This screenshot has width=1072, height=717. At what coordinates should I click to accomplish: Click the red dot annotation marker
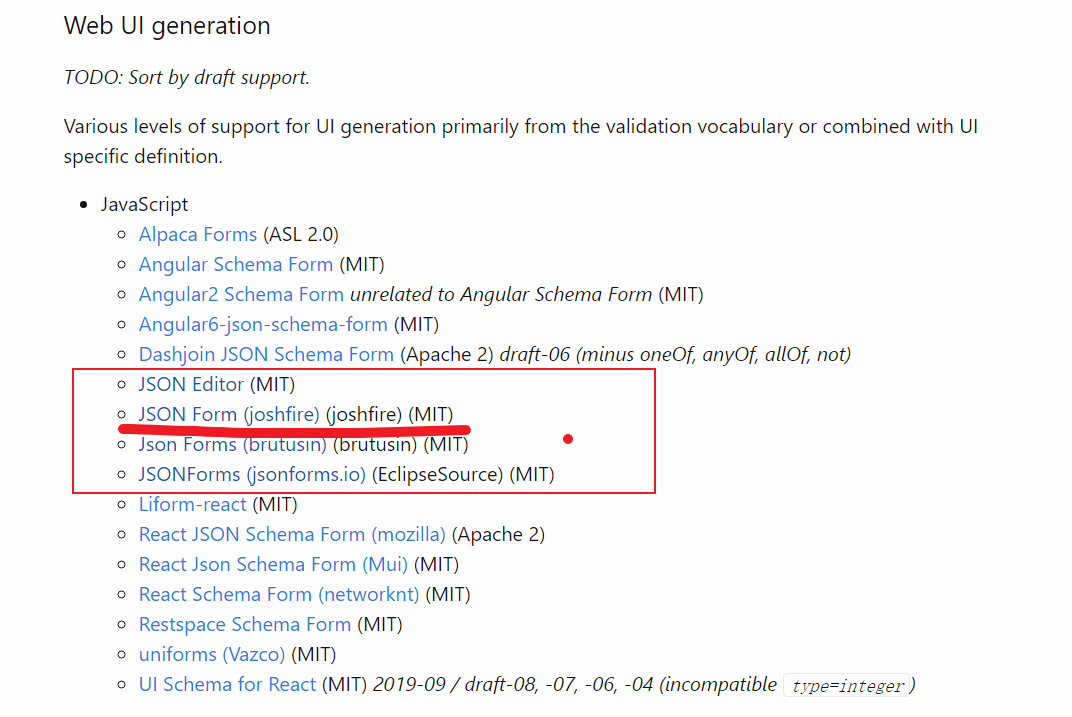coord(568,439)
